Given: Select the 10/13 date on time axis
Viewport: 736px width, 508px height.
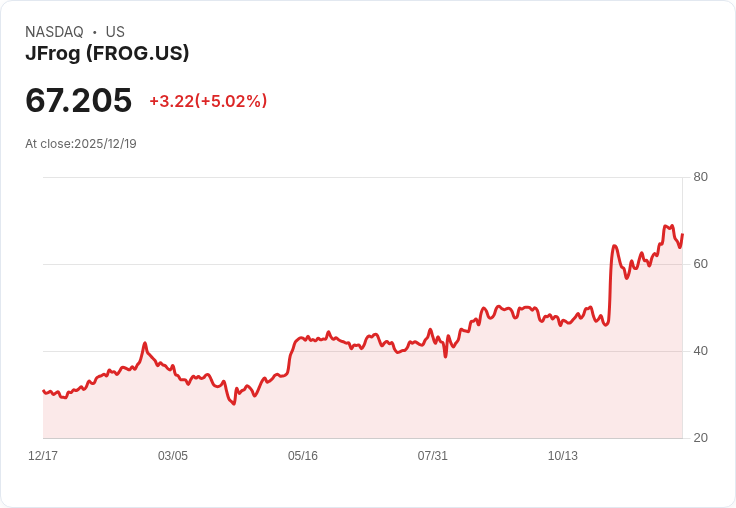Looking at the screenshot, I should (x=563, y=456).
